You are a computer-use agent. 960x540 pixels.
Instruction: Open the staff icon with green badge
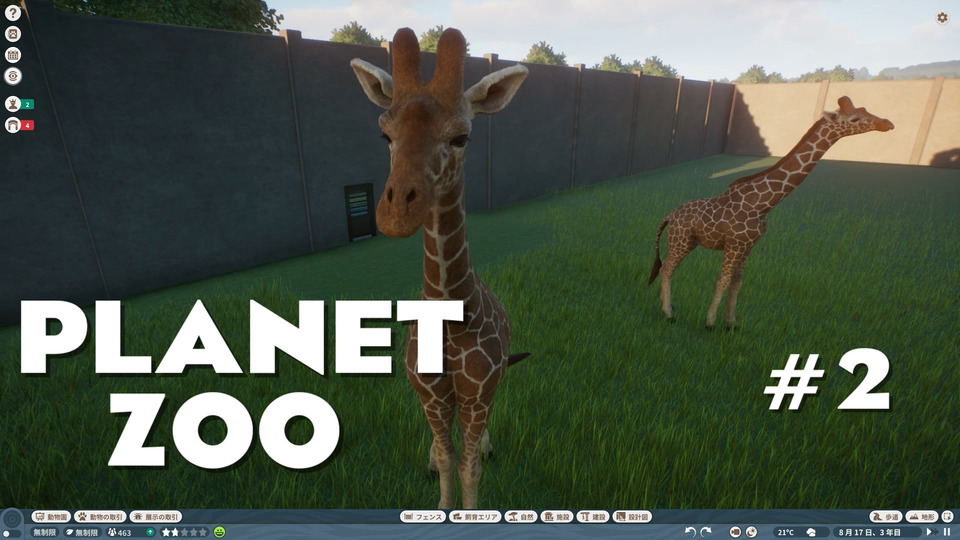13,103
